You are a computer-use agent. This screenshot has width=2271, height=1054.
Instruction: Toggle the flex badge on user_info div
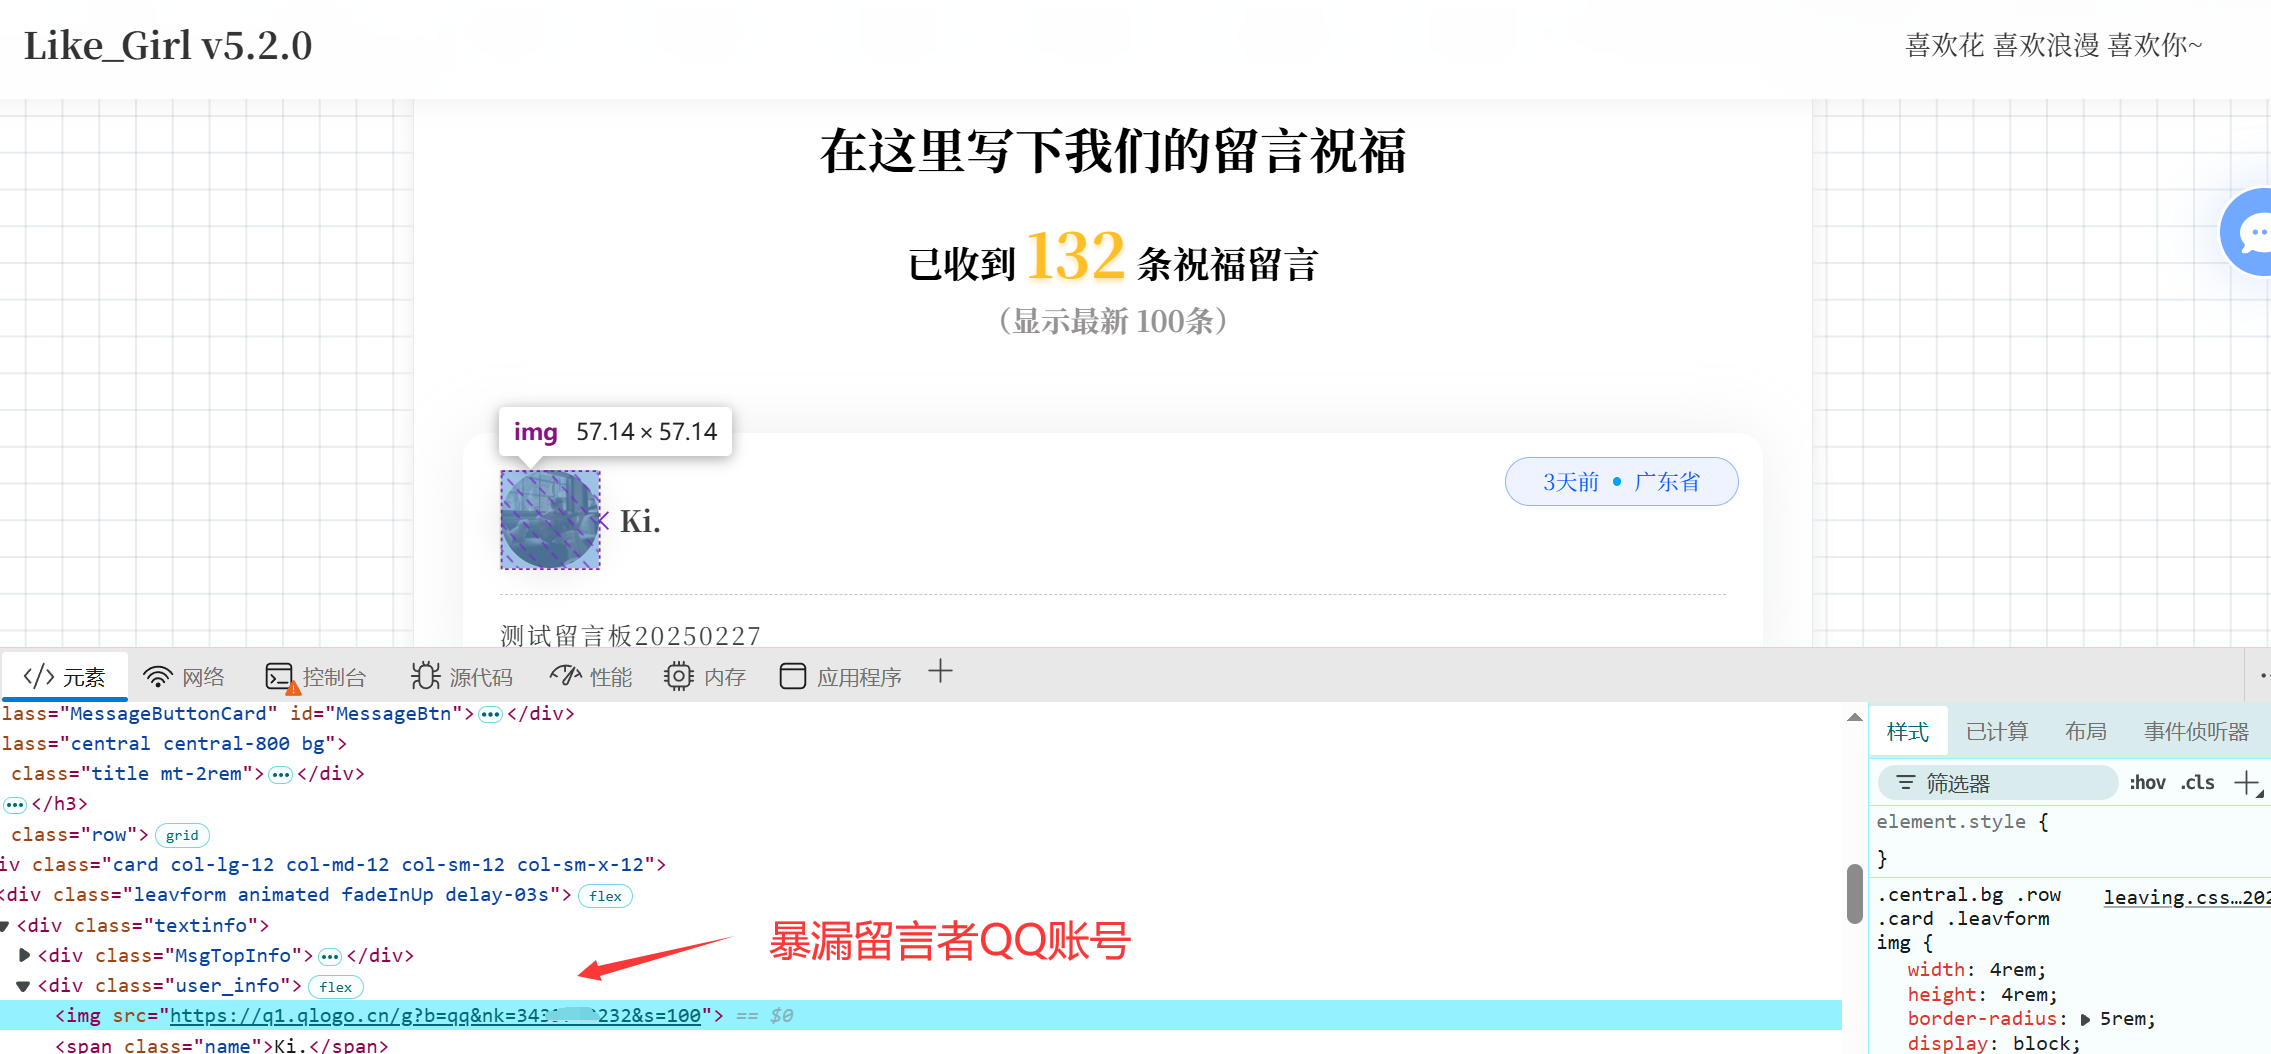coord(335,987)
